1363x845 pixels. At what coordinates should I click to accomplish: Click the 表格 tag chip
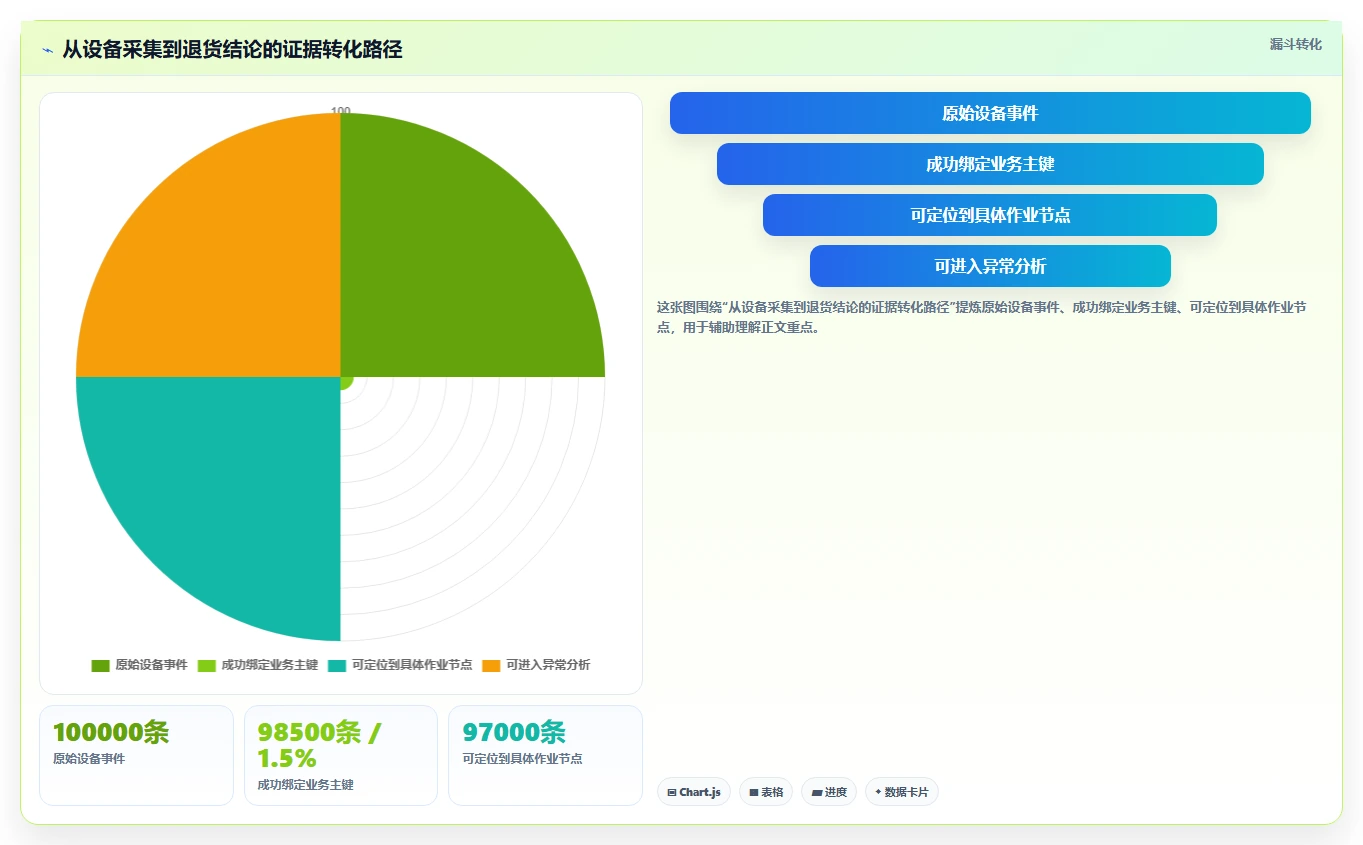coord(766,792)
